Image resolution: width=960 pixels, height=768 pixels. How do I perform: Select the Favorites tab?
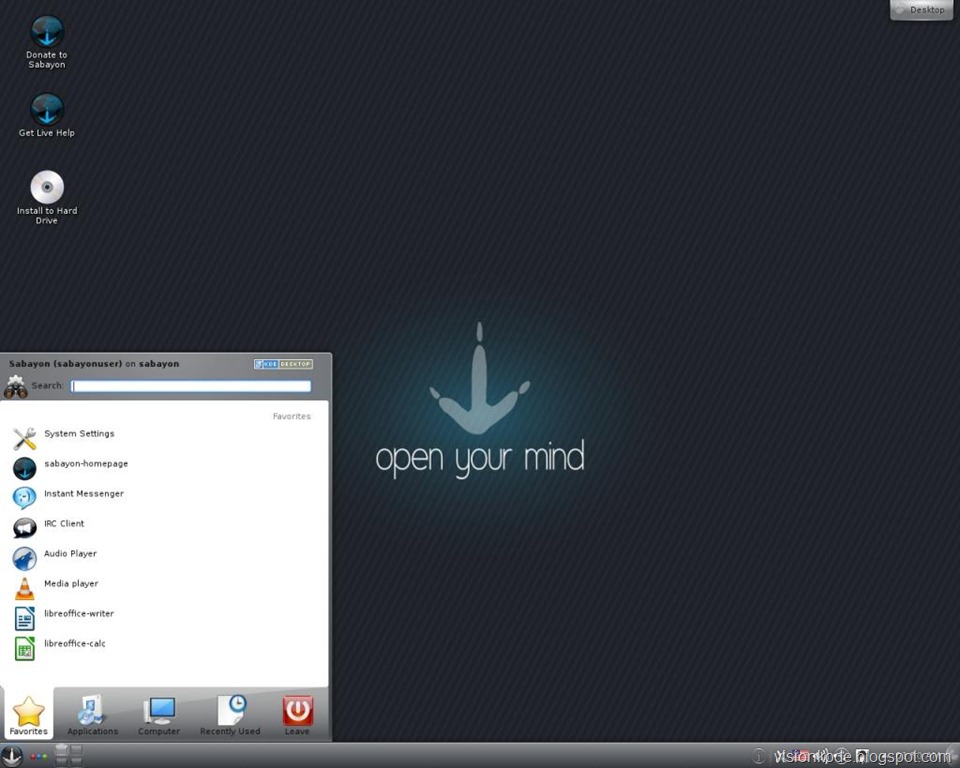point(28,715)
